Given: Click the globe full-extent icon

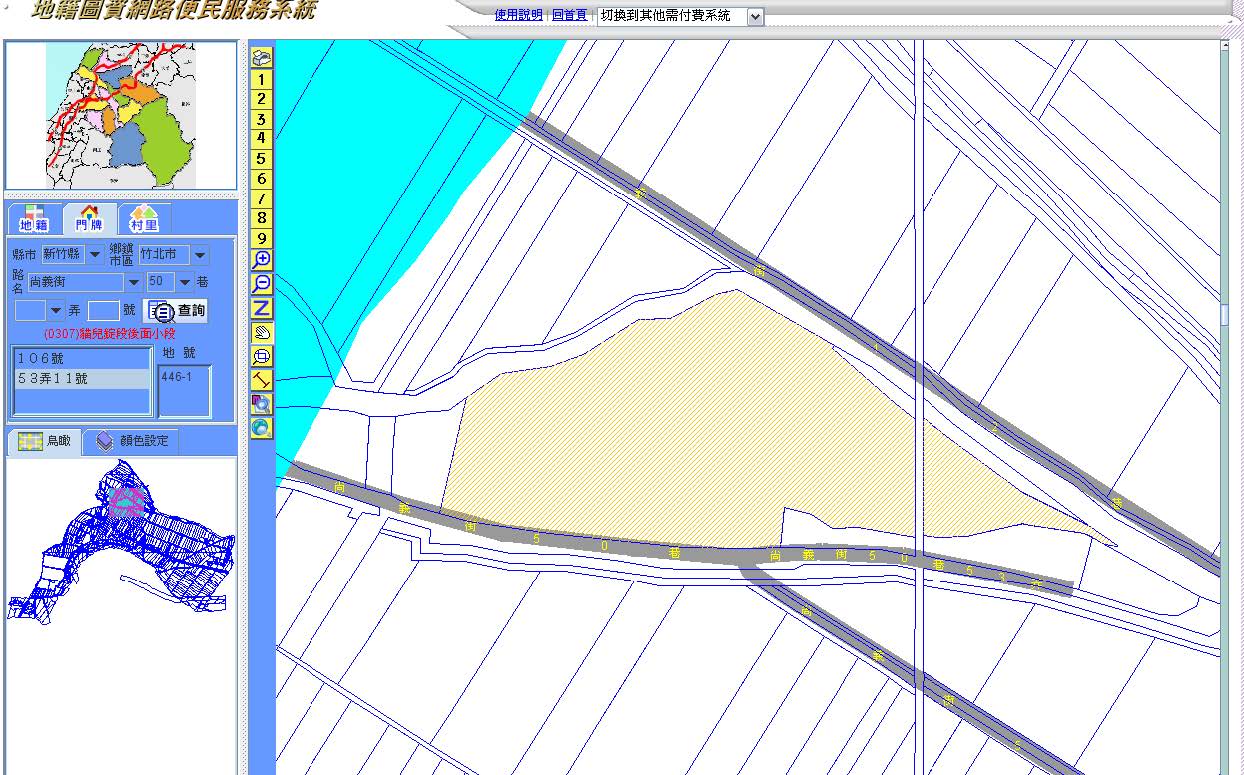Looking at the screenshot, I should pos(261,428).
